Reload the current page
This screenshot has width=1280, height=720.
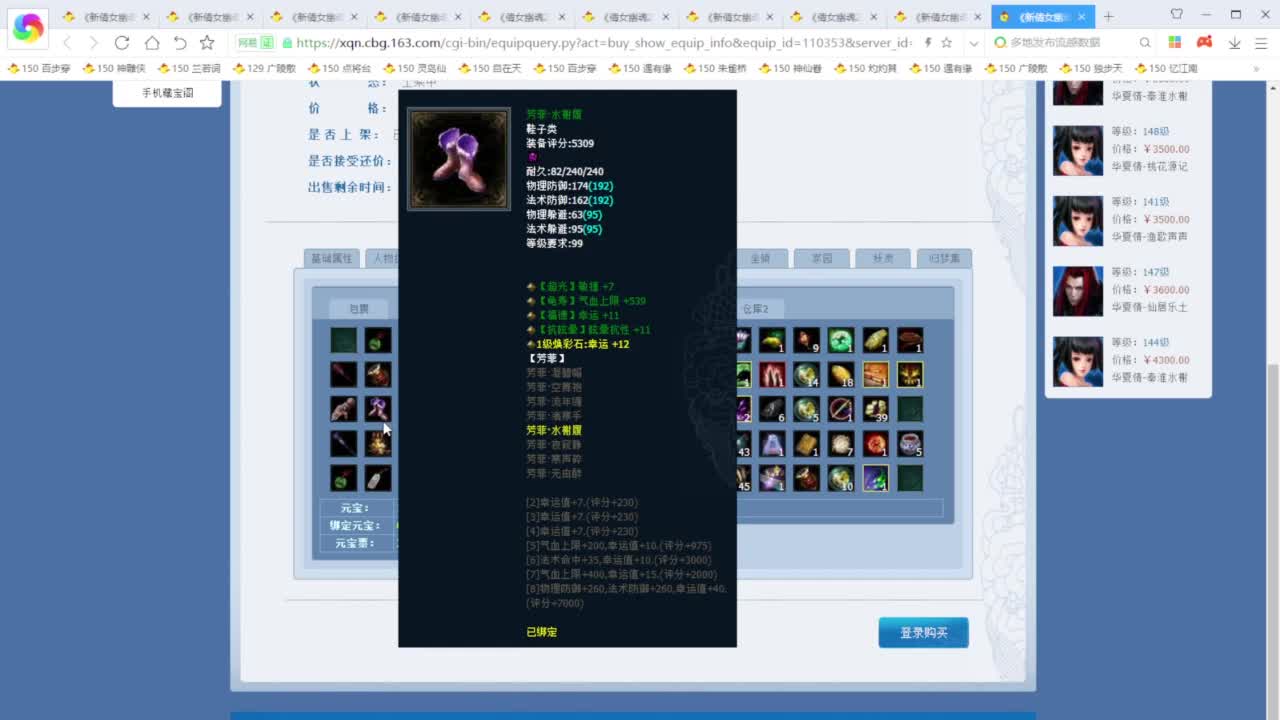click(x=122, y=43)
